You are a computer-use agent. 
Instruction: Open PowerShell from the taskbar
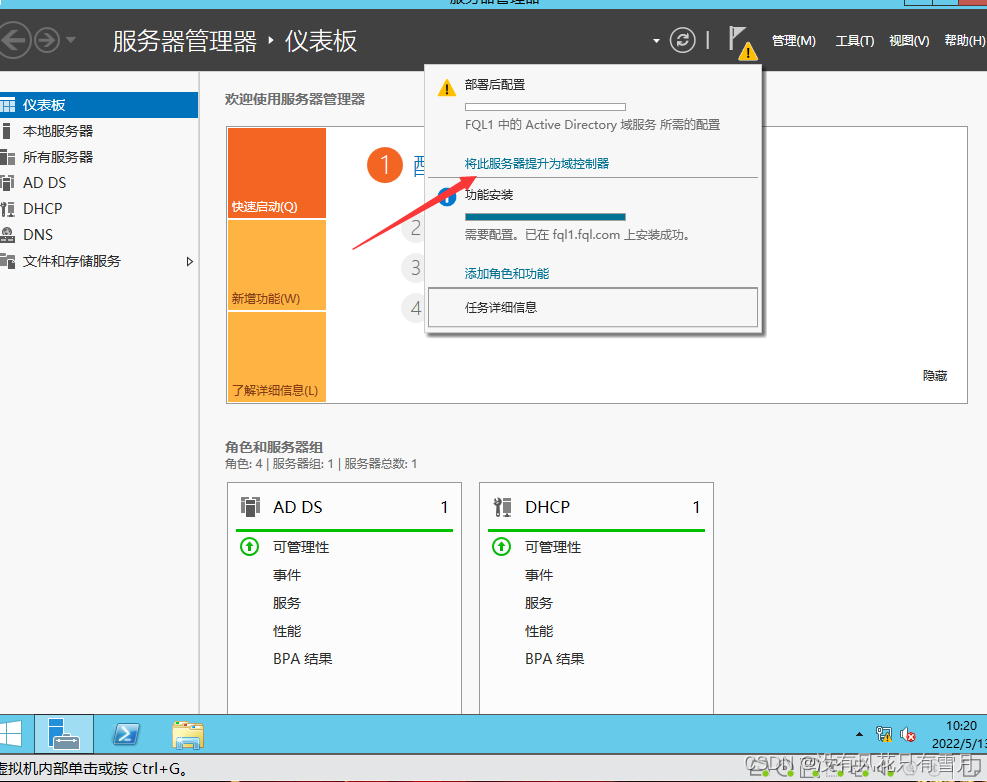126,734
